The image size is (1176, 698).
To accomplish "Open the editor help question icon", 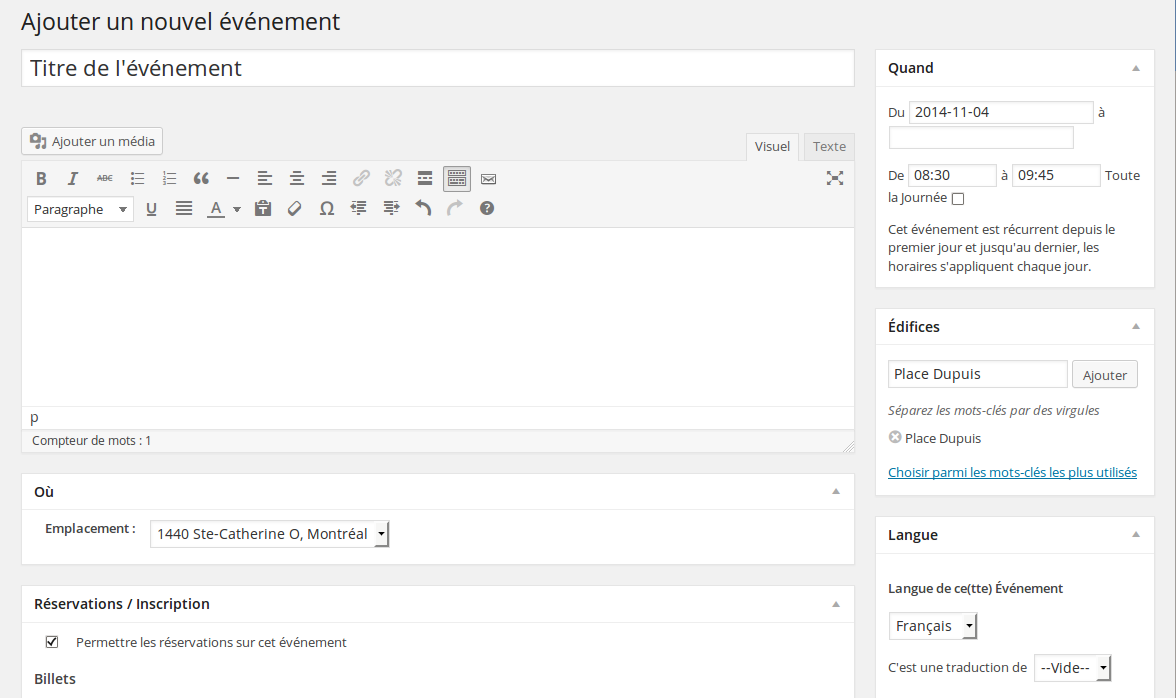I will 487,209.
